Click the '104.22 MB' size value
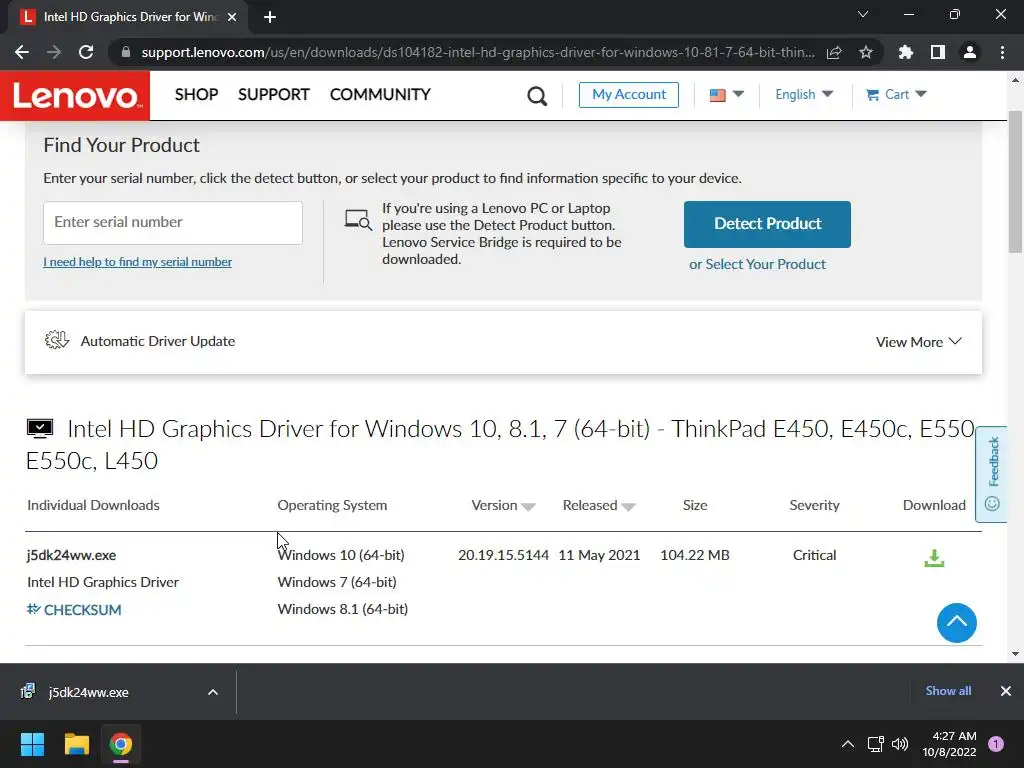 pyautogui.click(x=695, y=555)
